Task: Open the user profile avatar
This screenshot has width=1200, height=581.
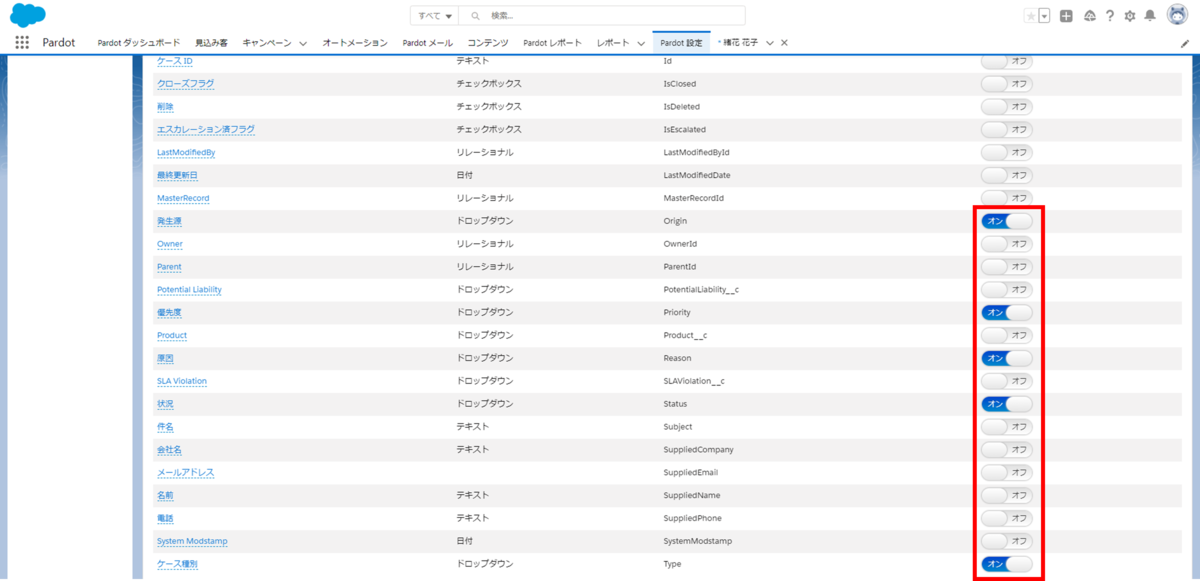Action: 1177,16
